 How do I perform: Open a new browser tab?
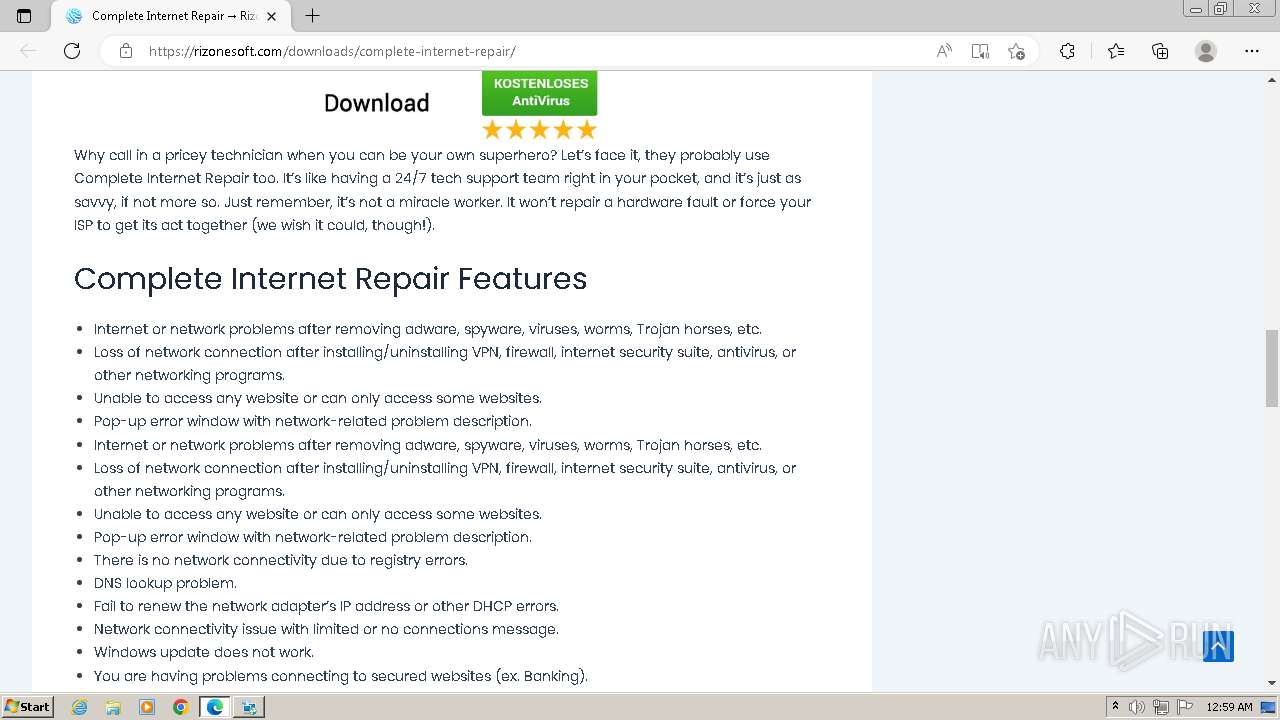312,16
